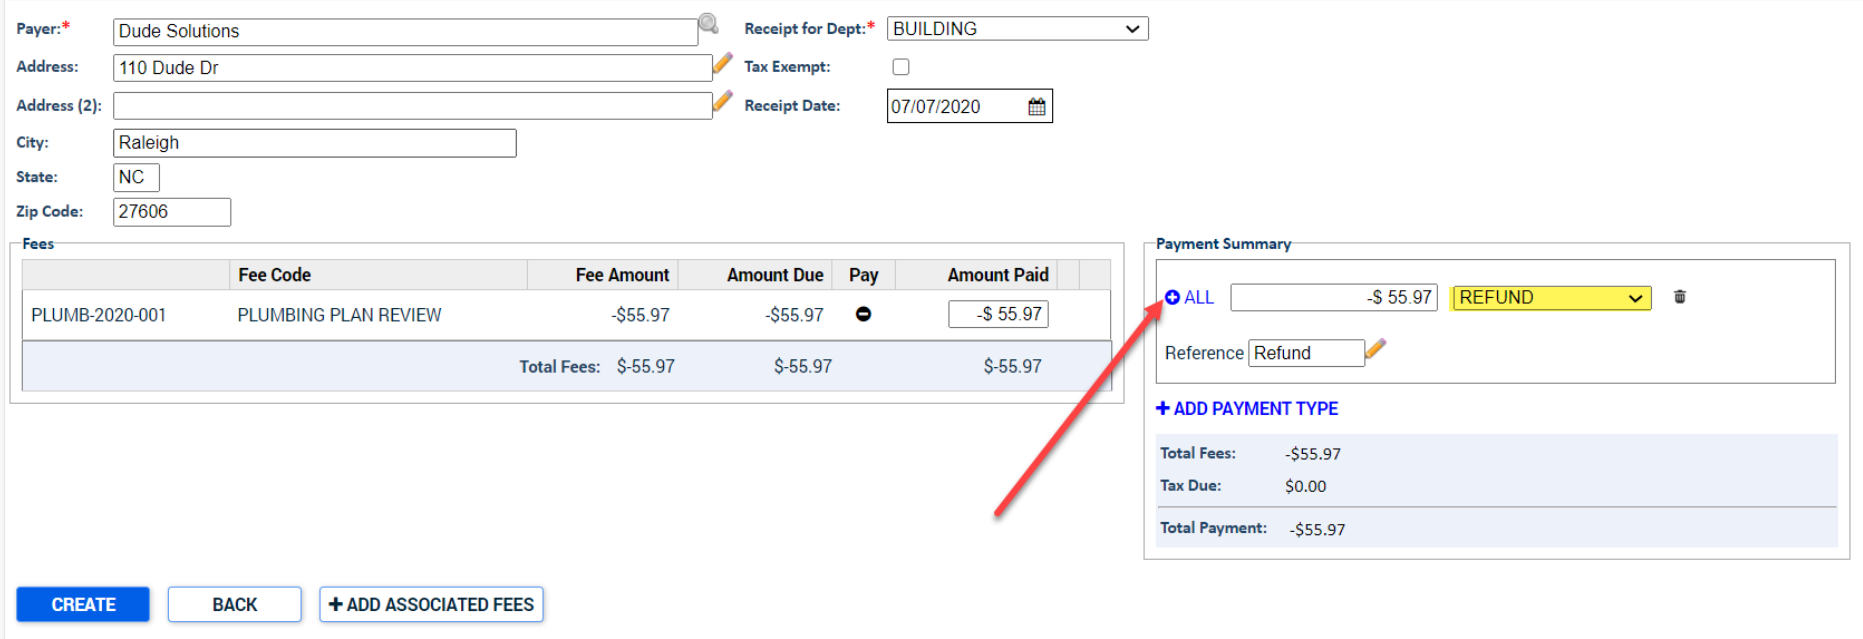Click ADD ASSOCIATED FEES button
1863x639 pixels.
pyautogui.click(x=431, y=605)
